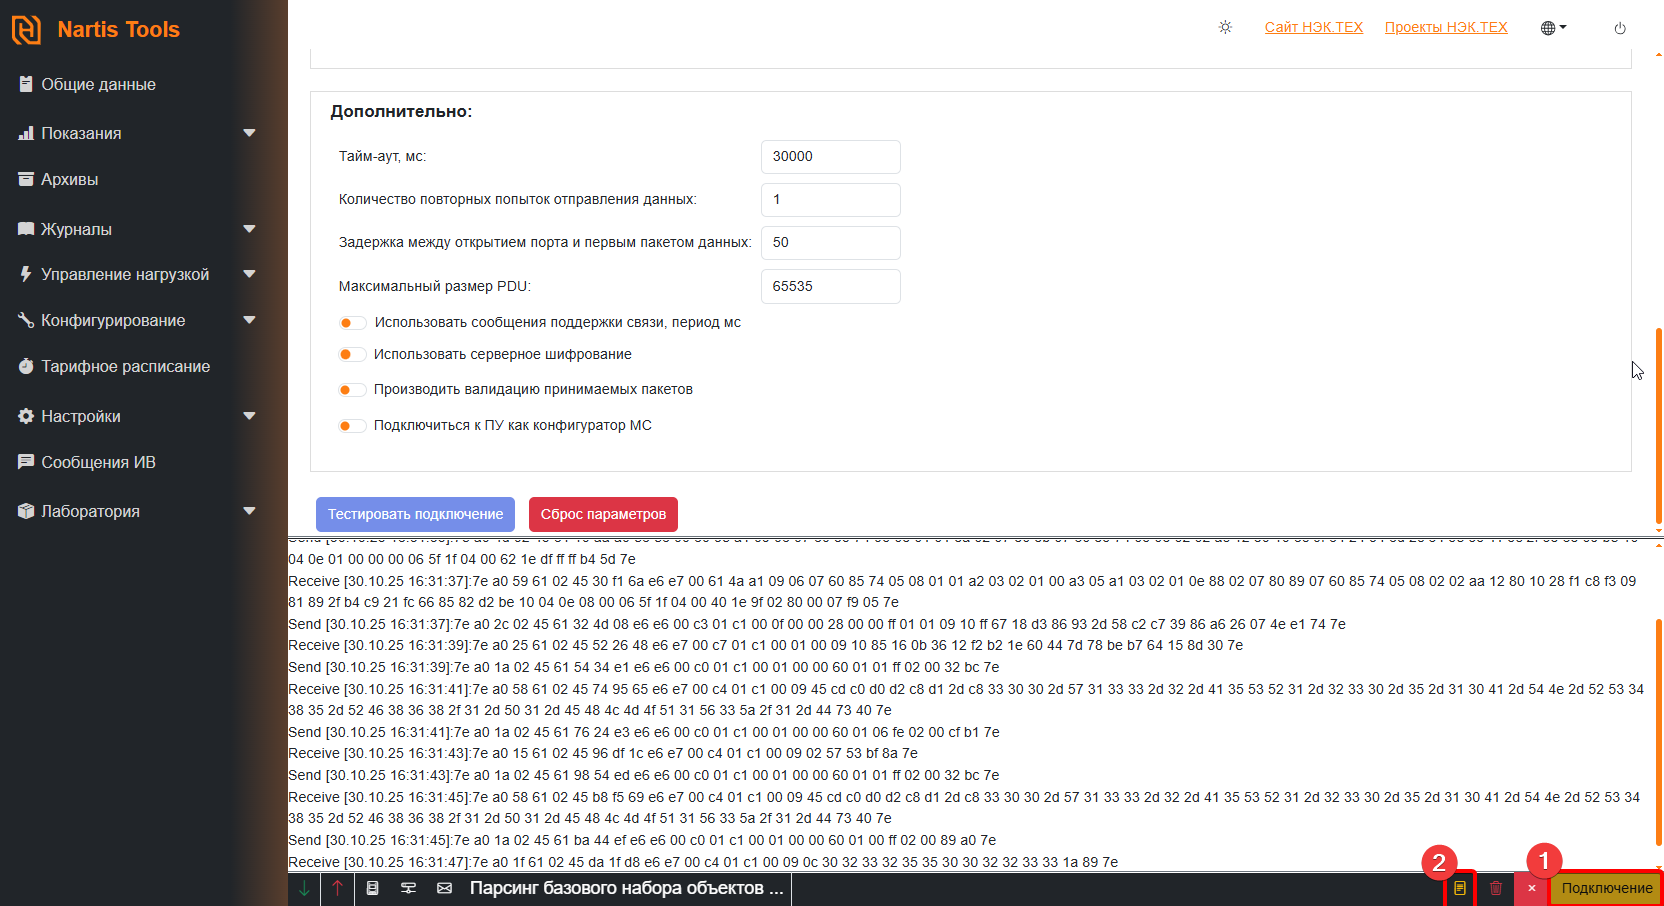Open Тарифное расписание in the sidebar

point(125,366)
